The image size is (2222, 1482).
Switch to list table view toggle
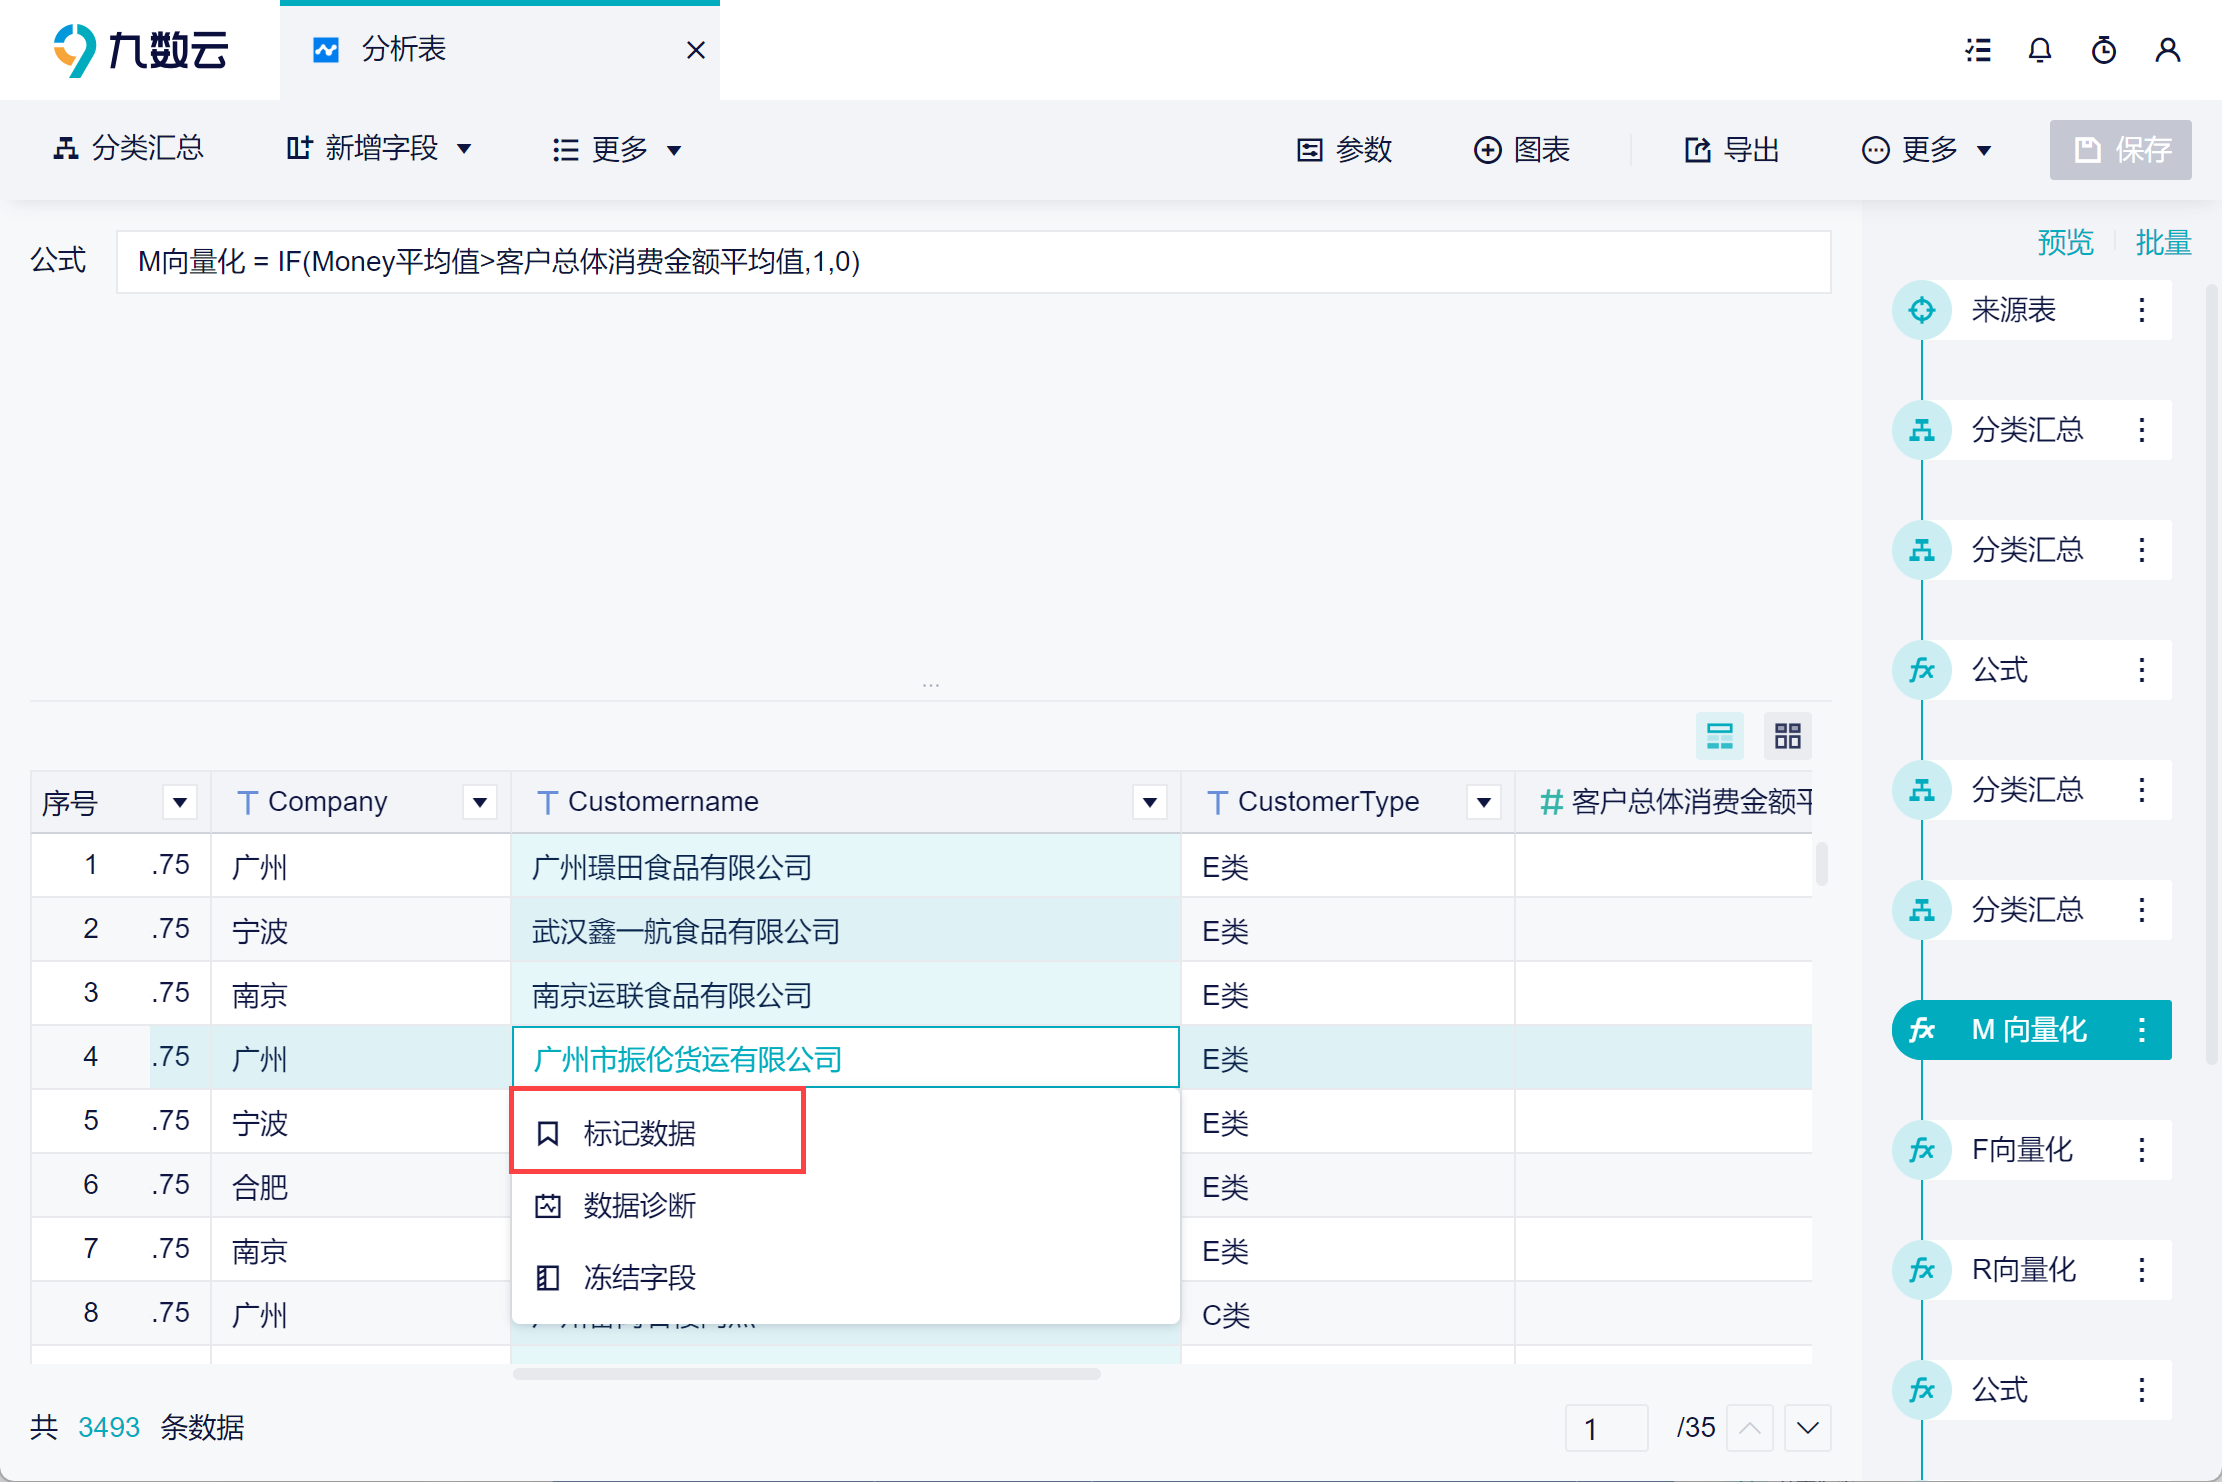(1719, 736)
